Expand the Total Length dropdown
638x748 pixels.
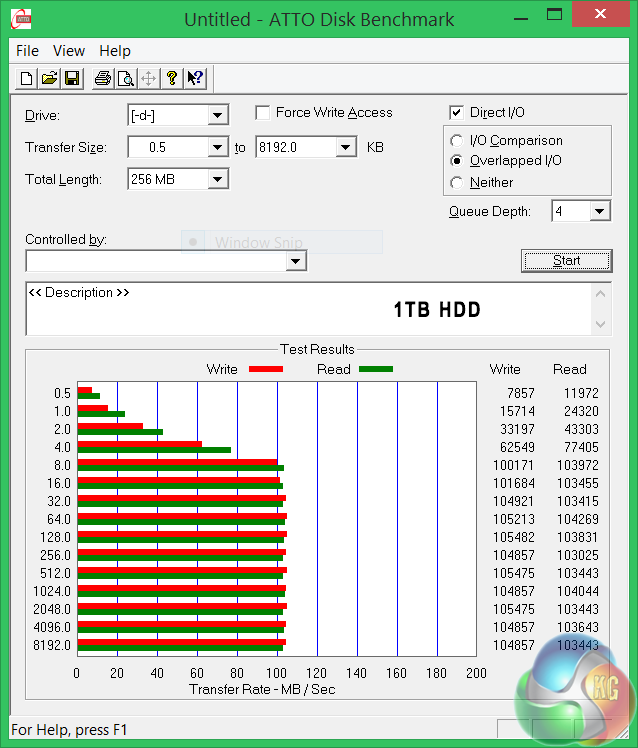(218, 180)
